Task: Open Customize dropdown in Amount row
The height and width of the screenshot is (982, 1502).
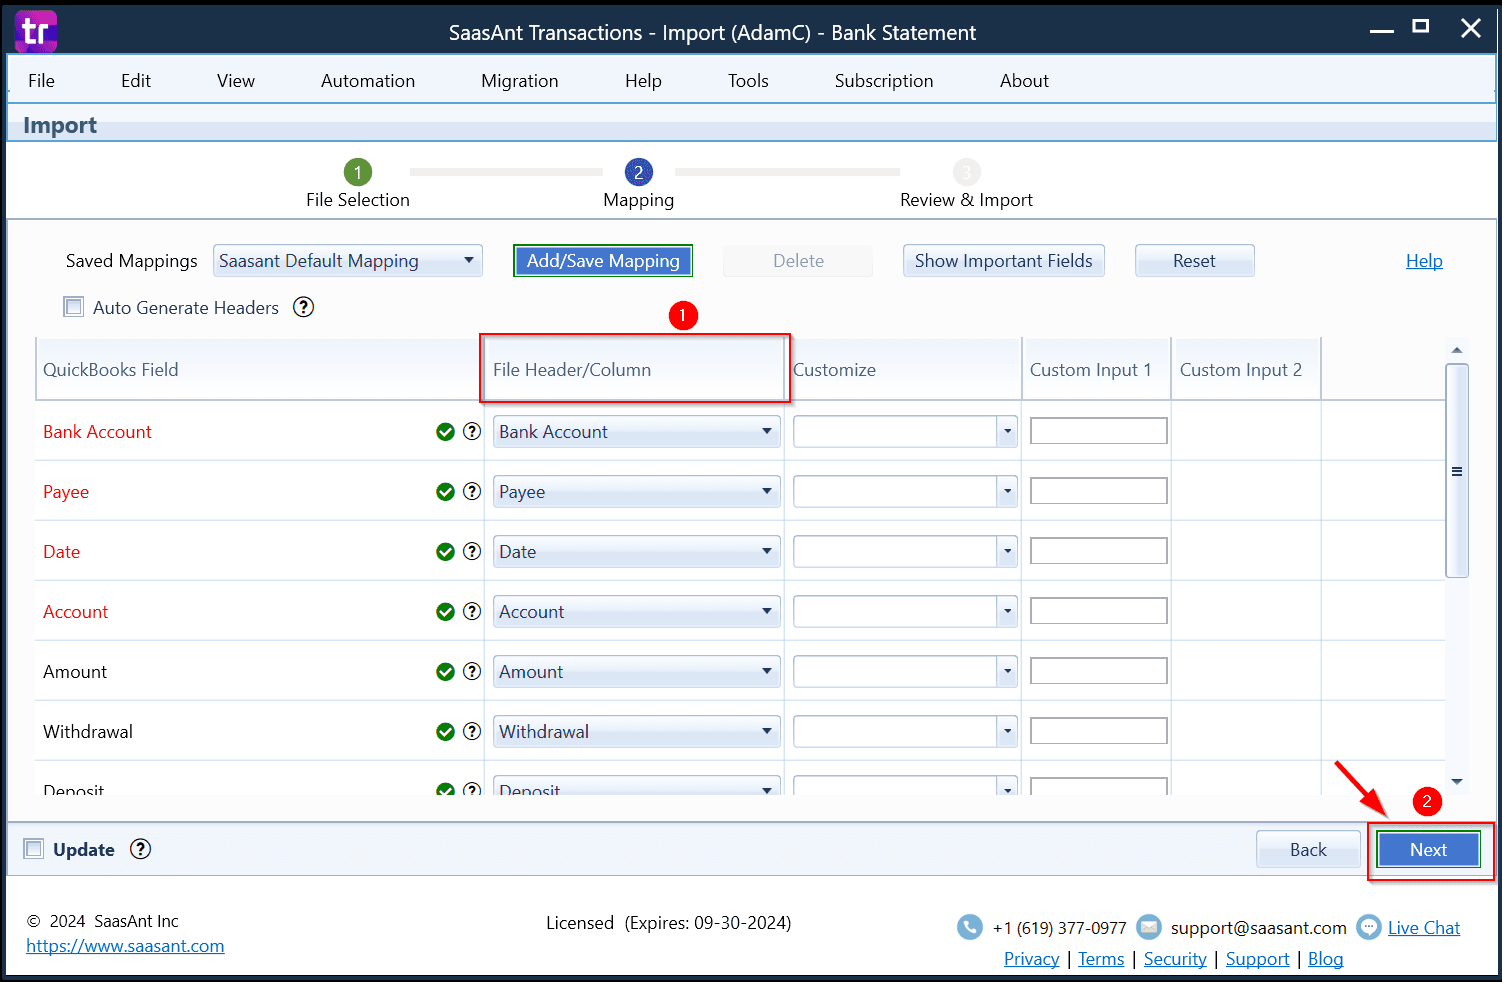Action: click(1007, 671)
